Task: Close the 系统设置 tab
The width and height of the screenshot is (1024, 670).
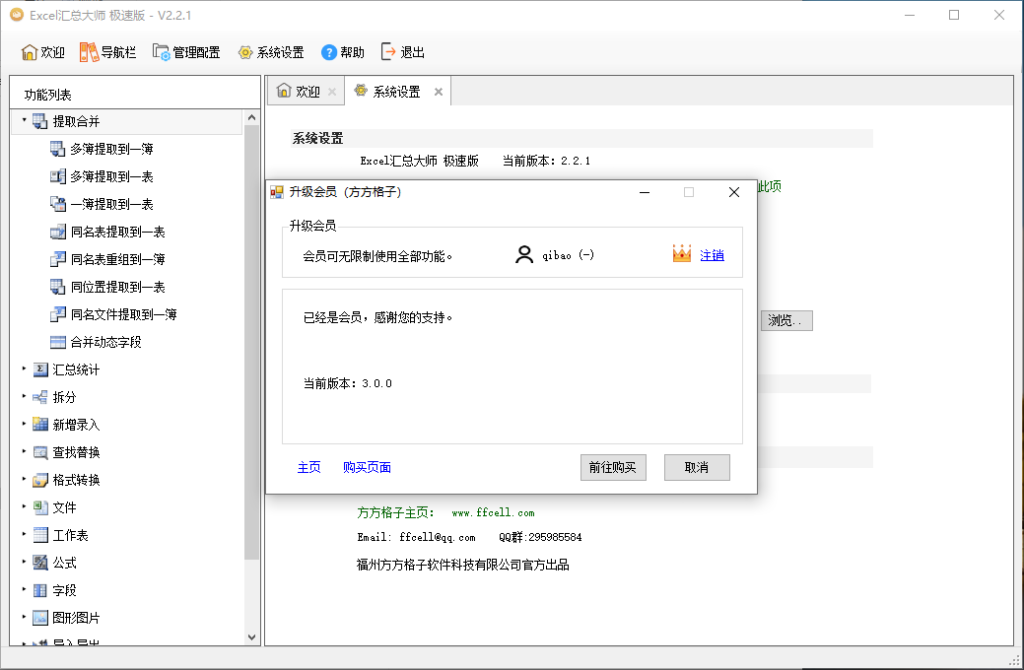Action: pyautogui.click(x=438, y=92)
